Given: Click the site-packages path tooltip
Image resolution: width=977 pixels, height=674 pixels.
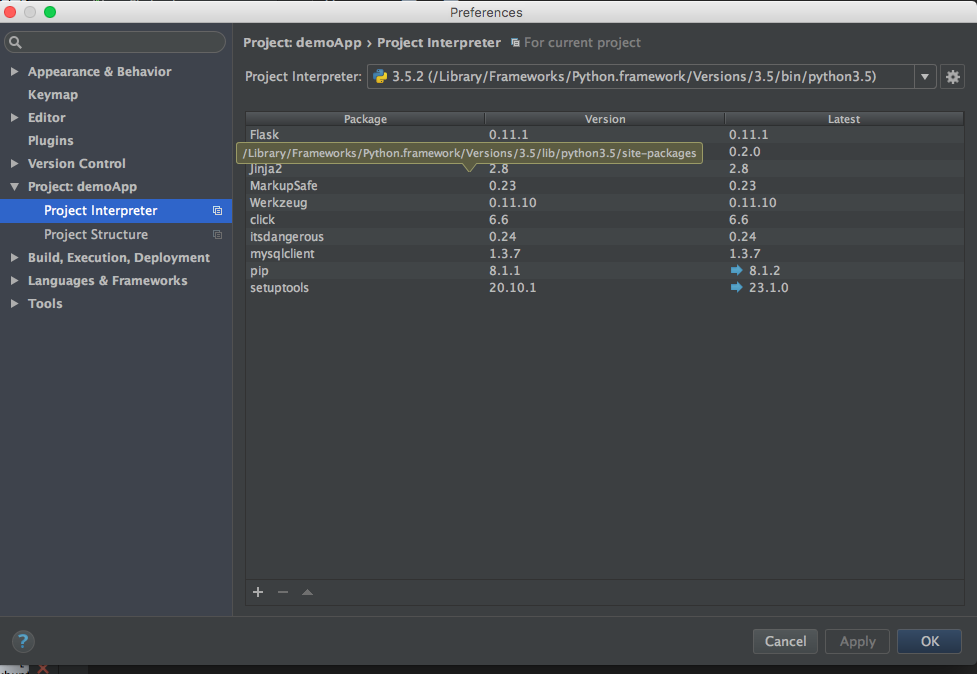Looking at the screenshot, I should pyautogui.click(x=469, y=153).
